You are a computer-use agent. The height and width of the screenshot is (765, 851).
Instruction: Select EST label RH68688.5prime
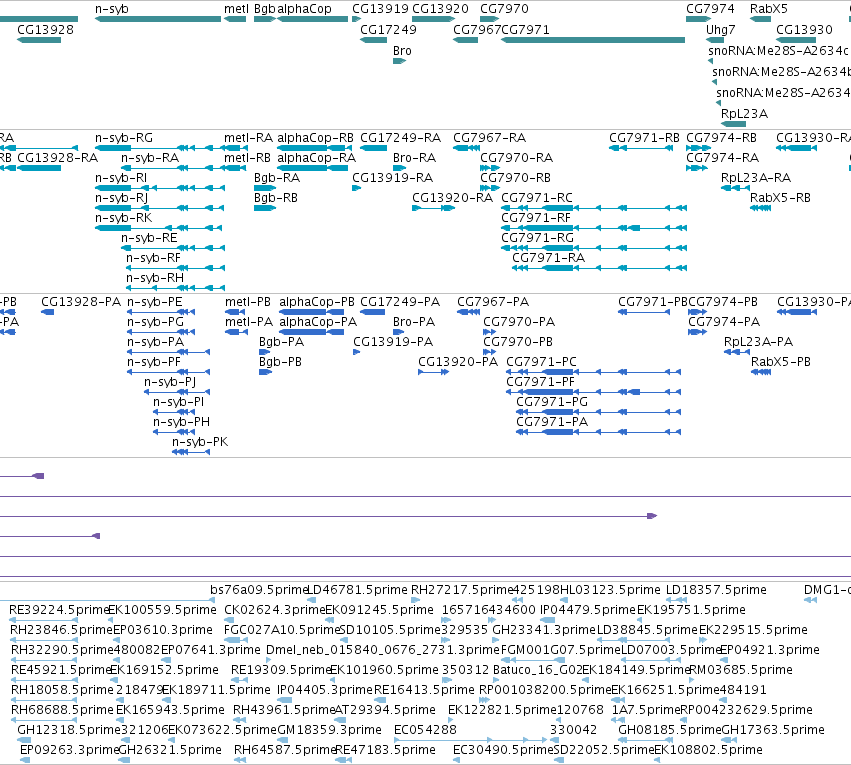[62, 710]
